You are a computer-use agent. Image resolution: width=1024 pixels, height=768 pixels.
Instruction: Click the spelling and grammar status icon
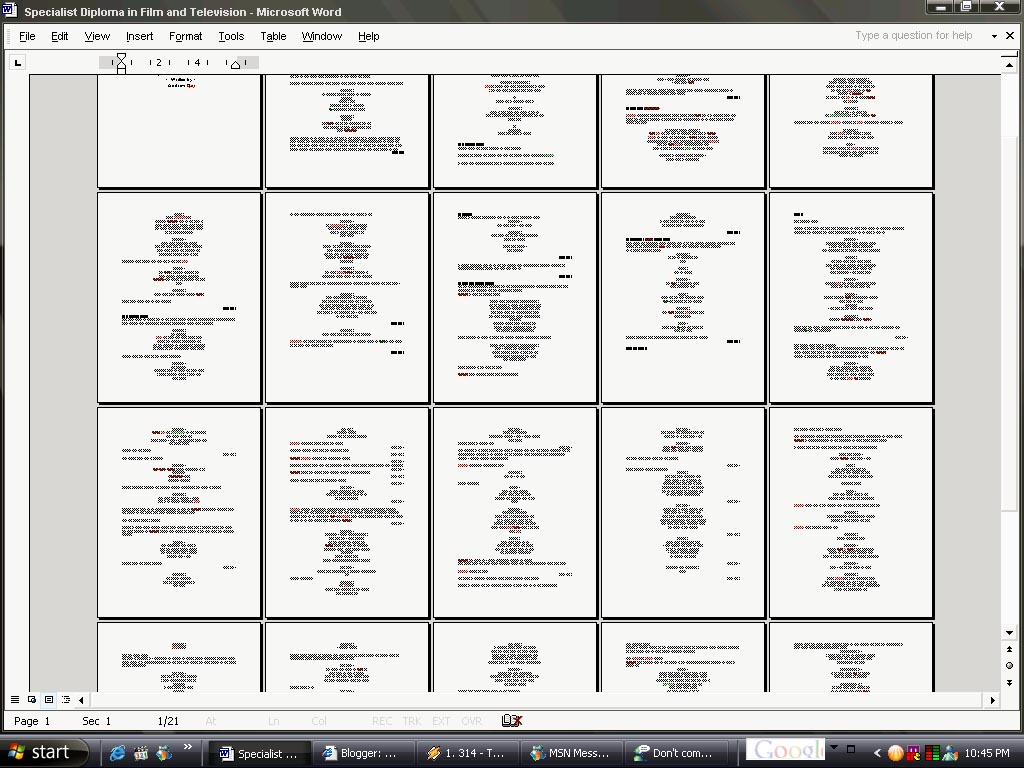tap(512, 720)
